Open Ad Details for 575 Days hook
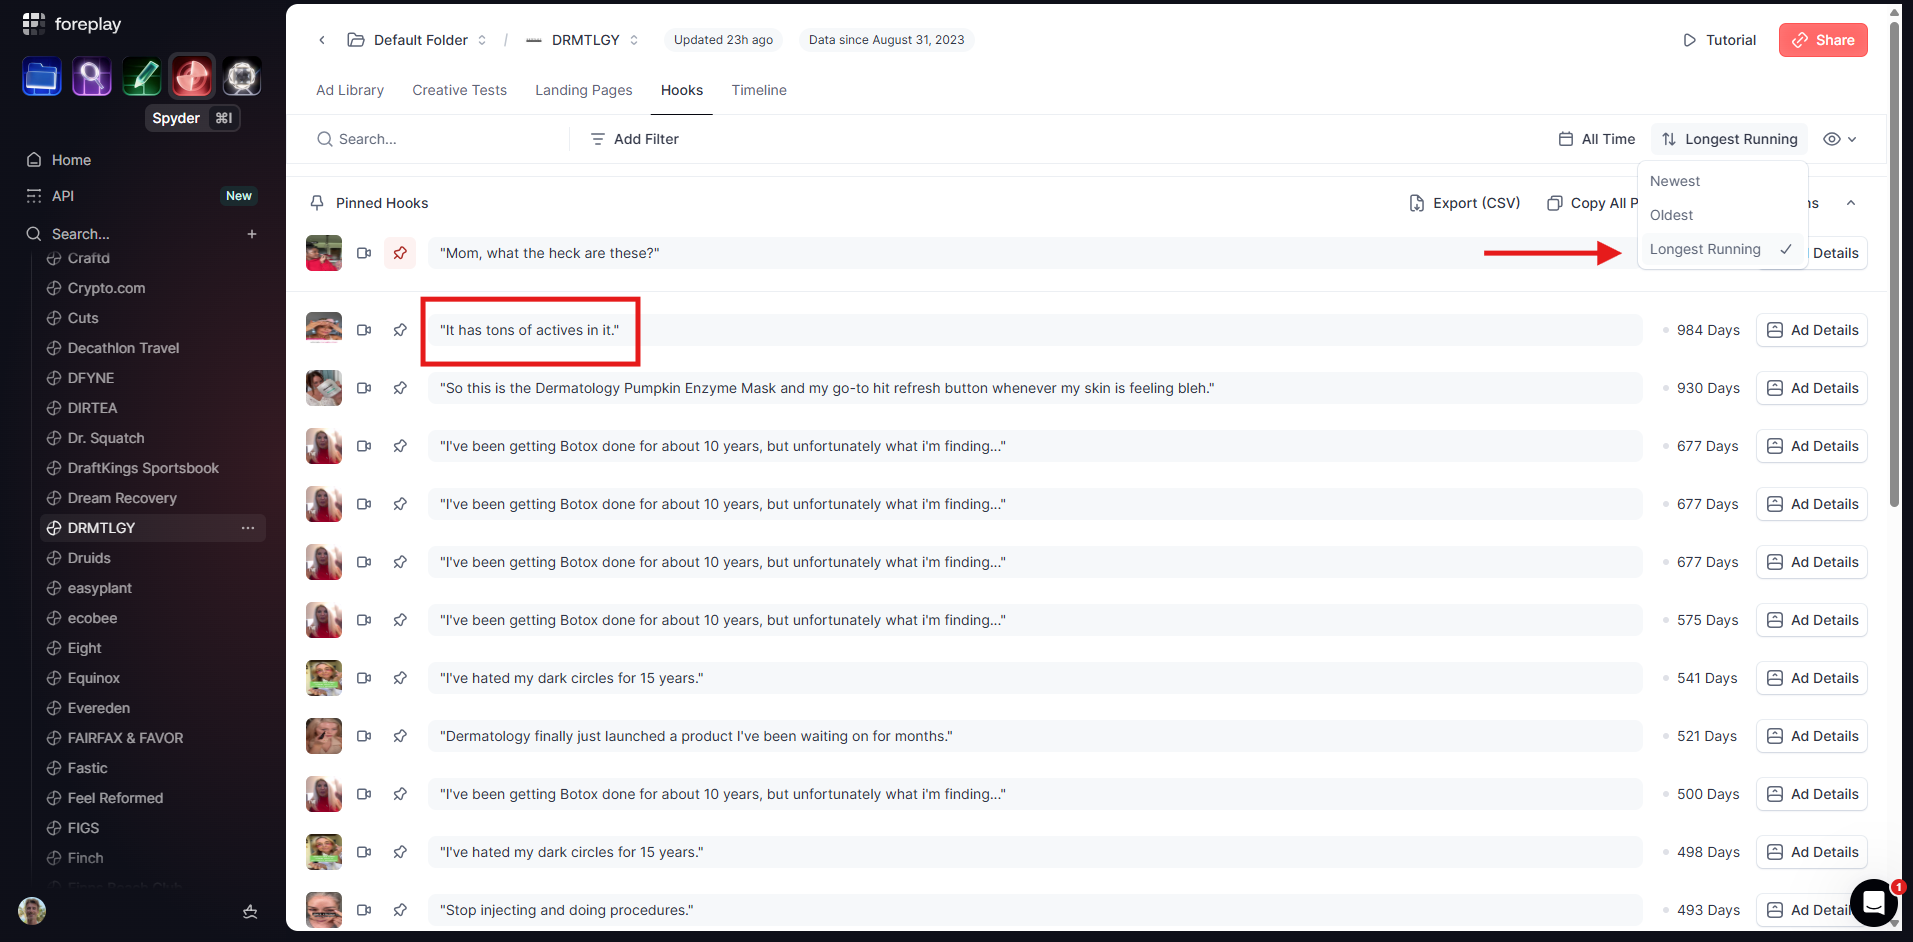The height and width of the screenshot is (942, 1913). [1812, 620]
